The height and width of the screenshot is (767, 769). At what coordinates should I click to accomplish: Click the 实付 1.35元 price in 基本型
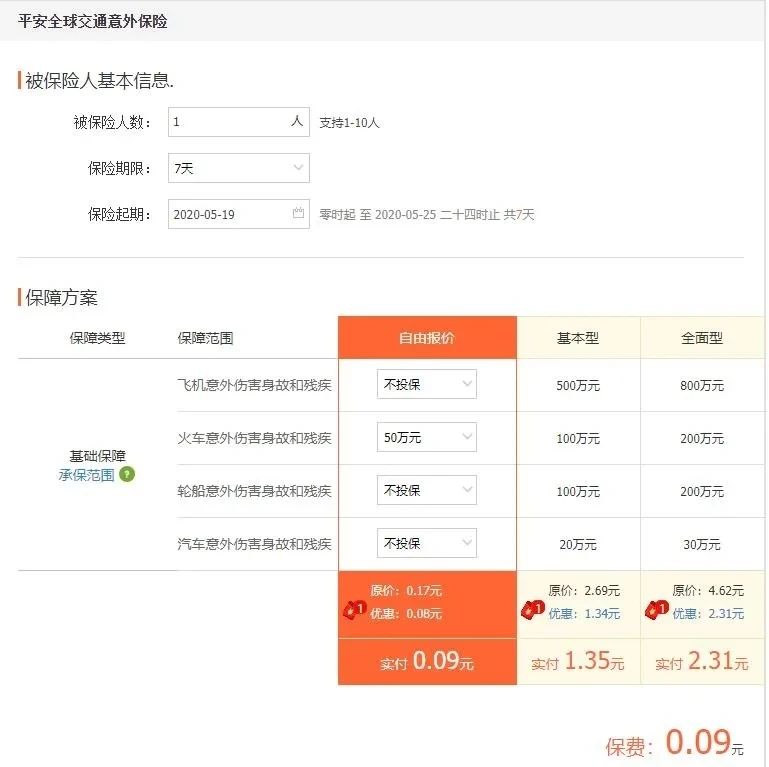click(x=578, y=662)
